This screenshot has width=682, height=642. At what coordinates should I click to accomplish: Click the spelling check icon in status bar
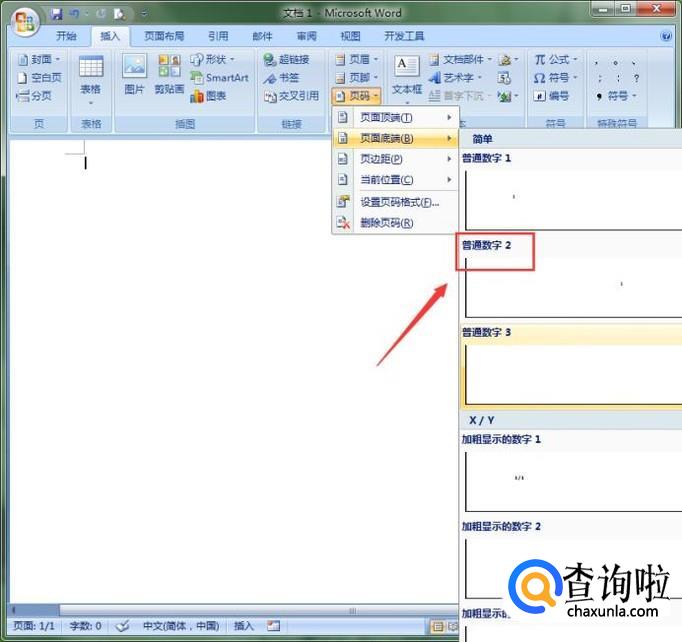(123, 626)
